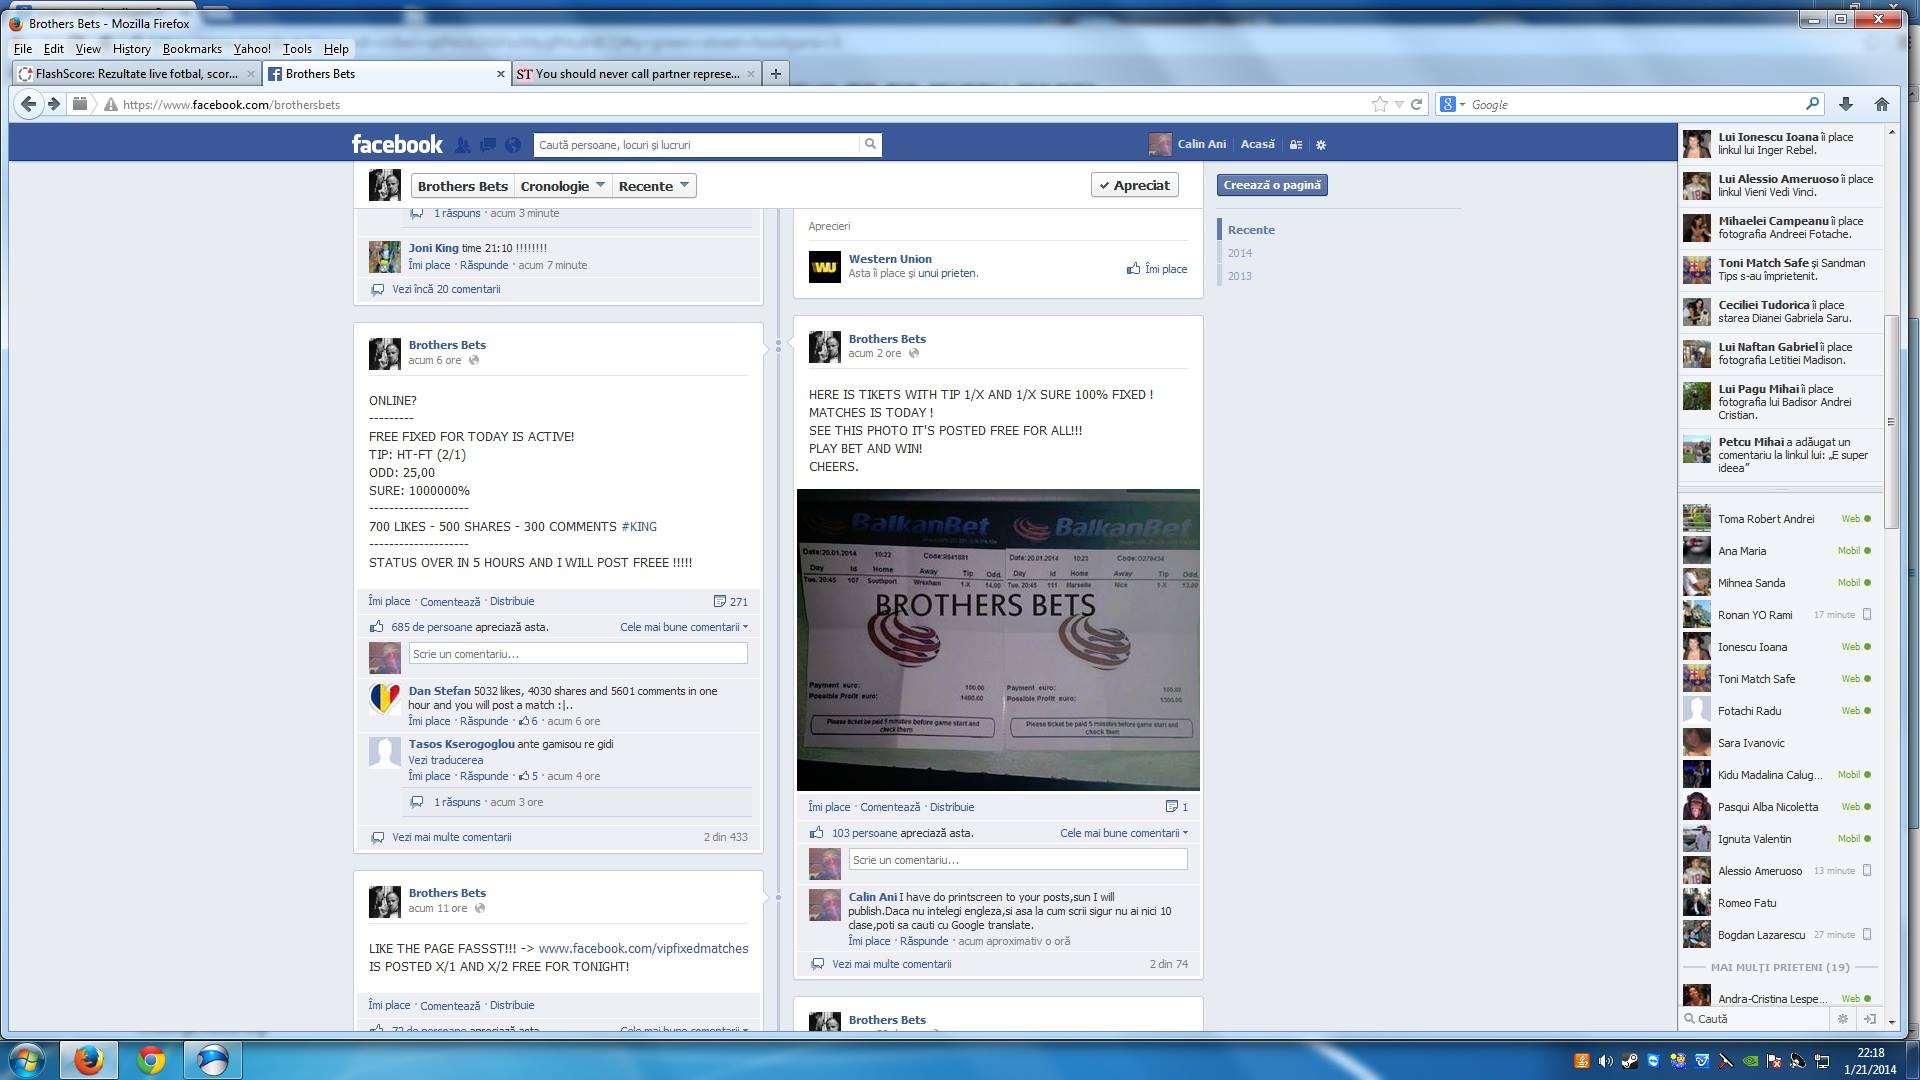Open the File menu
This screenshot has height=1080, width=1920.
coord(23,48)
